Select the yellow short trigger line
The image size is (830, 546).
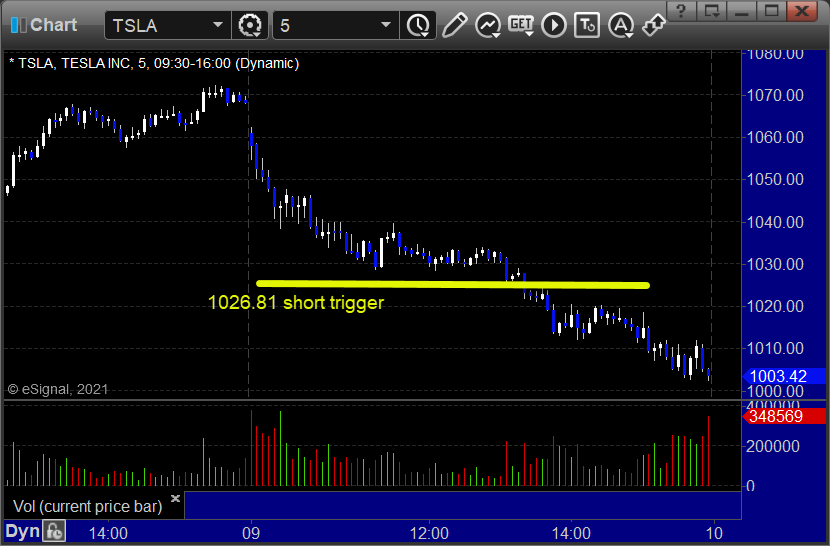point(453,284)
